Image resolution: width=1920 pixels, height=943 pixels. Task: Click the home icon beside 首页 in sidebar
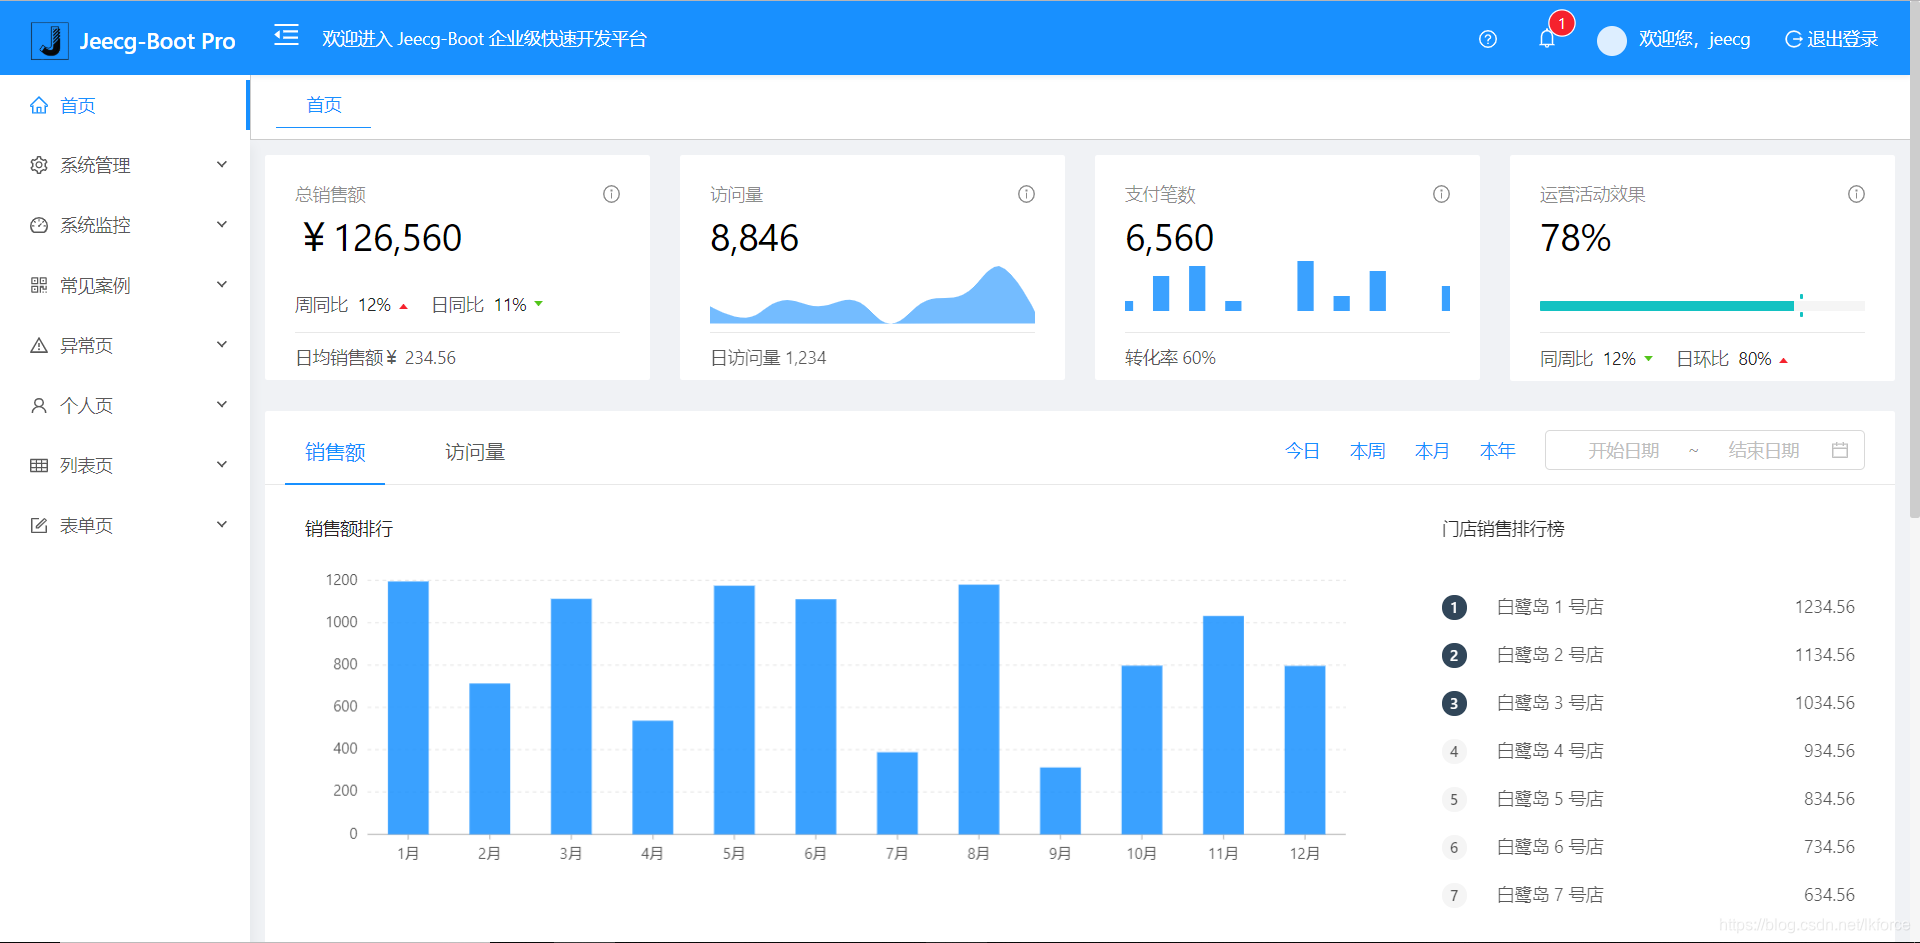coord(39,105)
